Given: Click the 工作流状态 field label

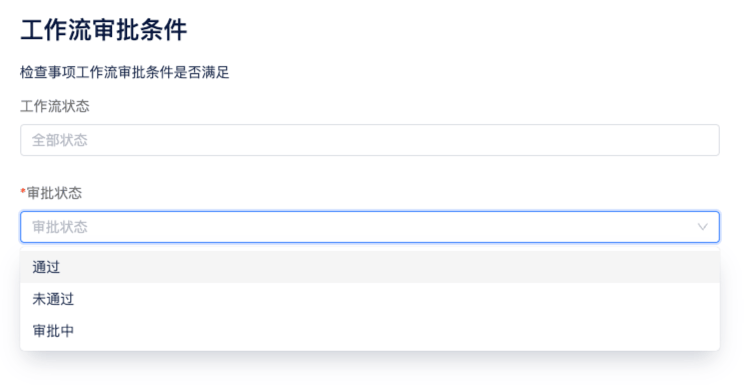Looking at the screenshot, I should [55, 106].
